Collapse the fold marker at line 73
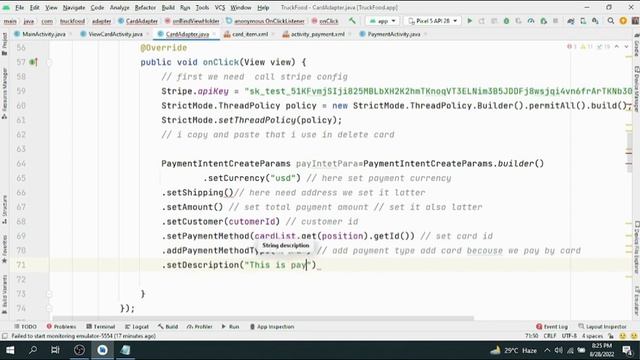The width and height of the screenshot is (640, 360). 49,294
